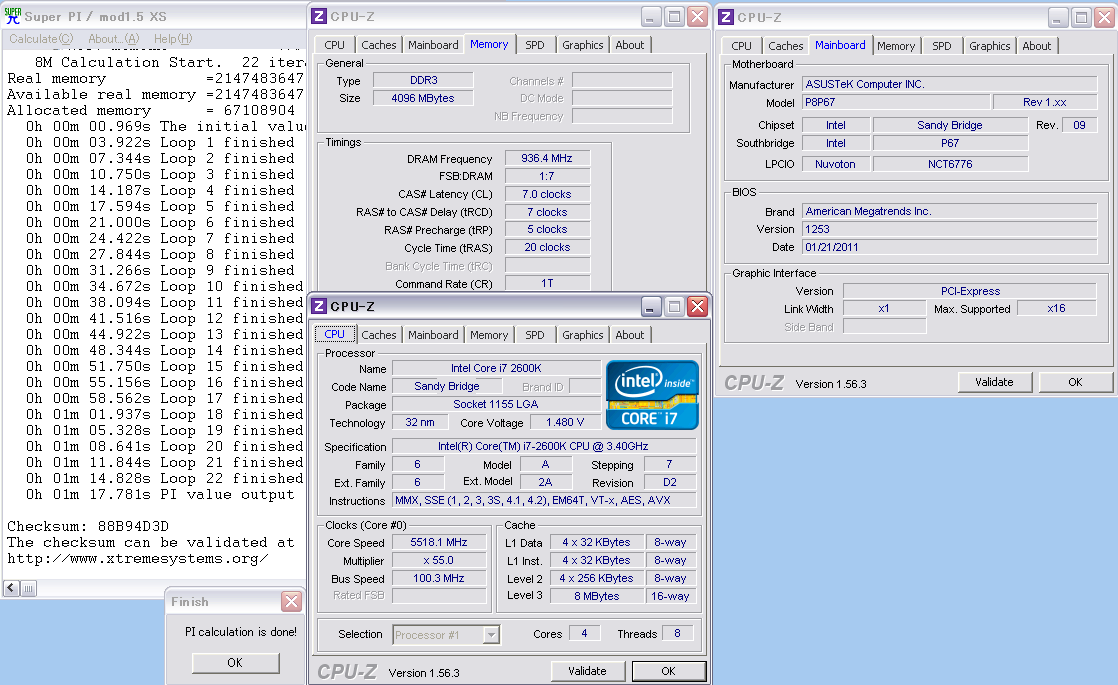The height and width of the screenshot is (685, 1118).
Task: Select the SPD tab in the processor info window
Action: point(535,335)
